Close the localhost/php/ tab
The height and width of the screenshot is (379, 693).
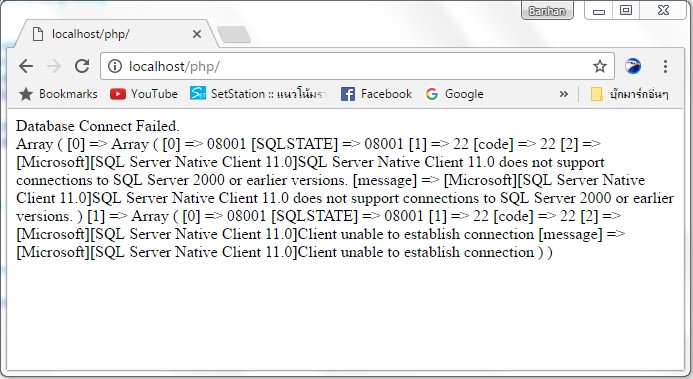(197, 34)
